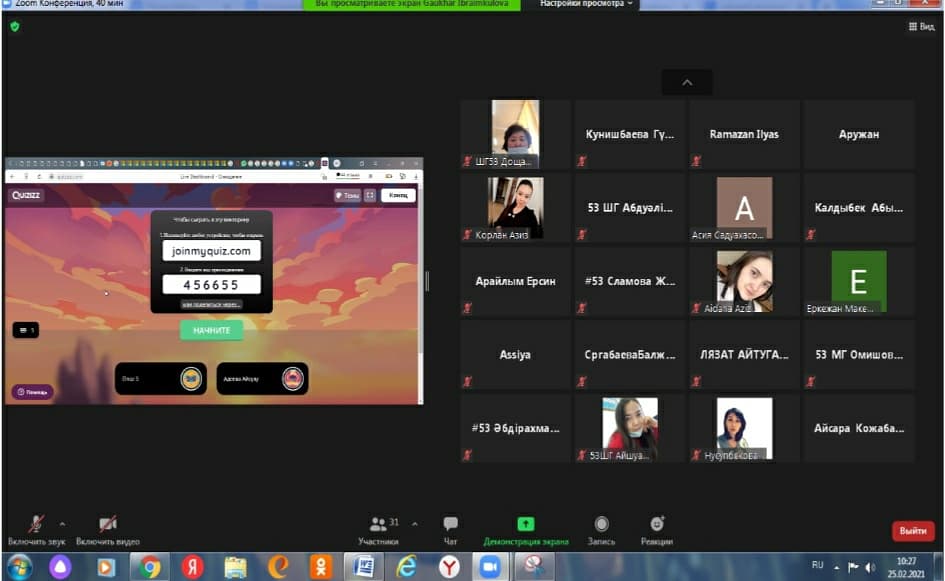Click the green encryption shield icon

point(14,26)
